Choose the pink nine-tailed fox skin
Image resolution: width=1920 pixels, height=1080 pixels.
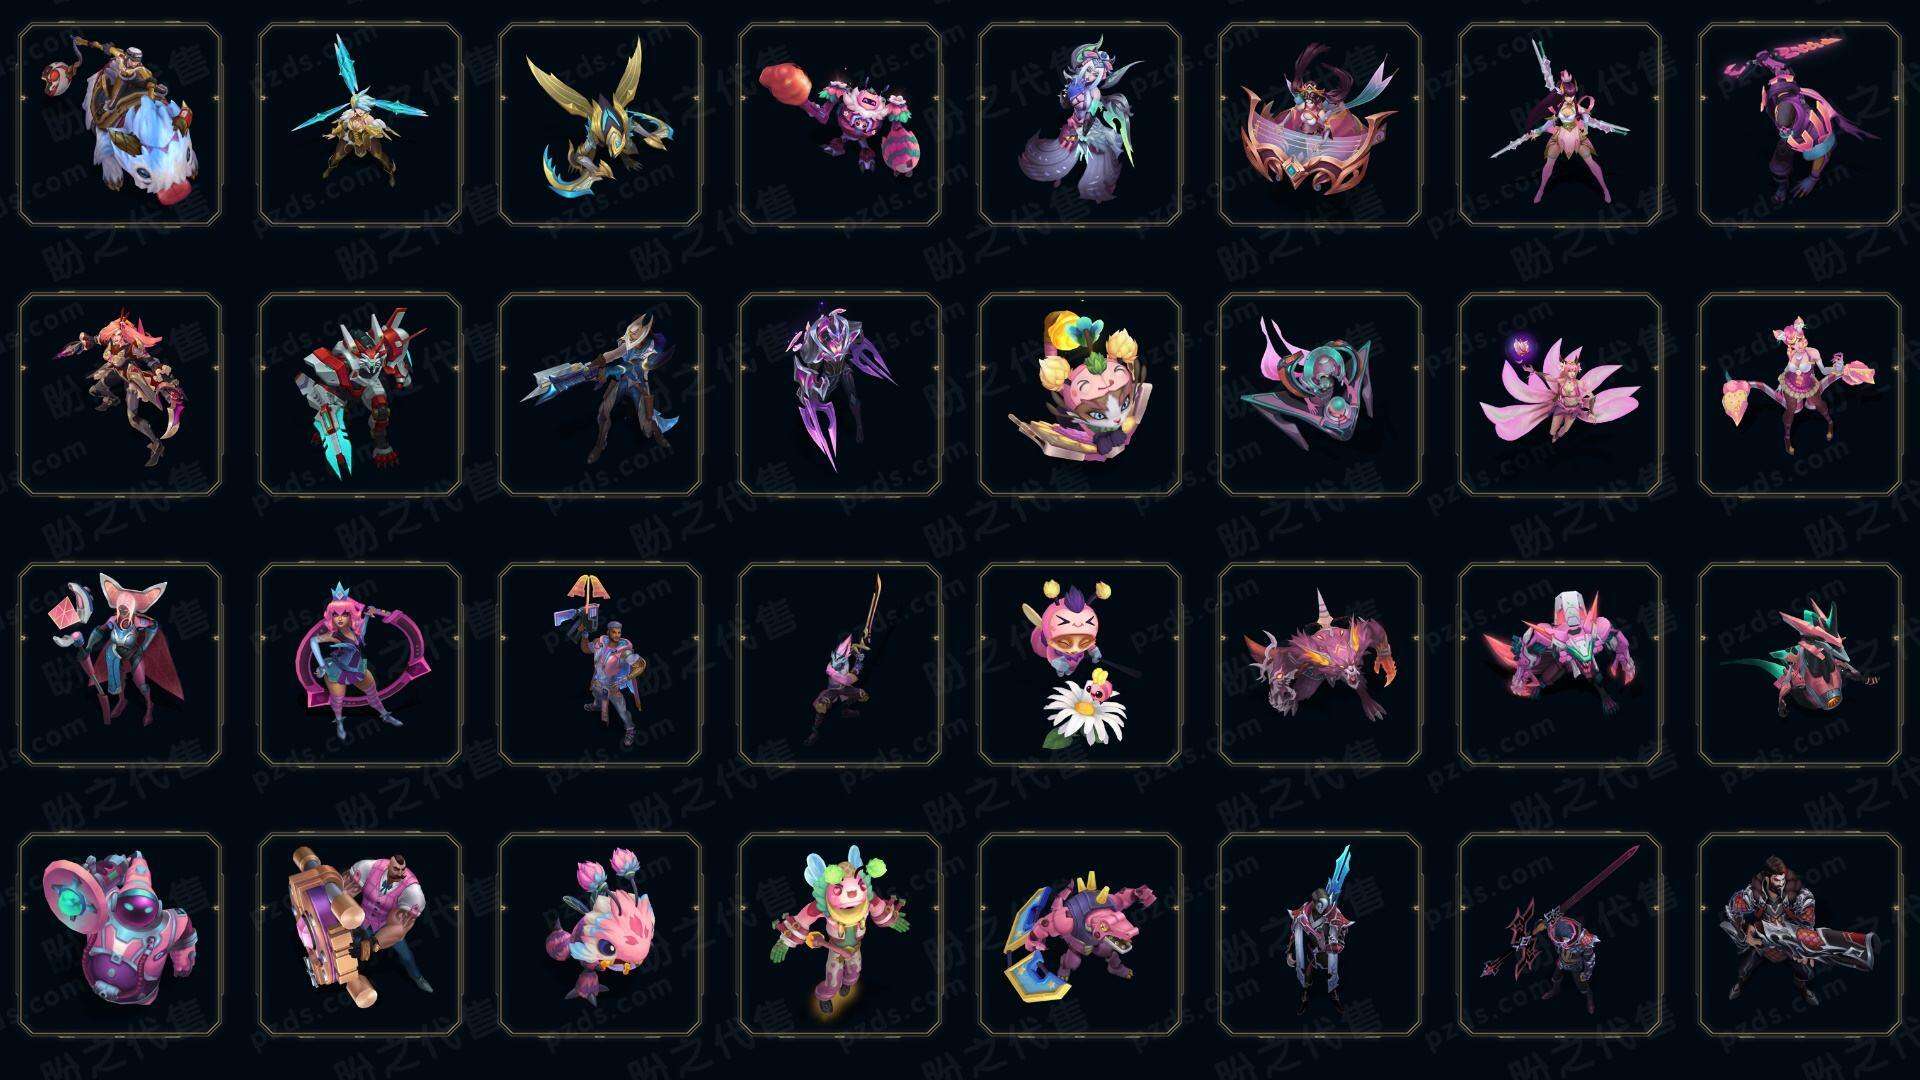pos(1560,394)
